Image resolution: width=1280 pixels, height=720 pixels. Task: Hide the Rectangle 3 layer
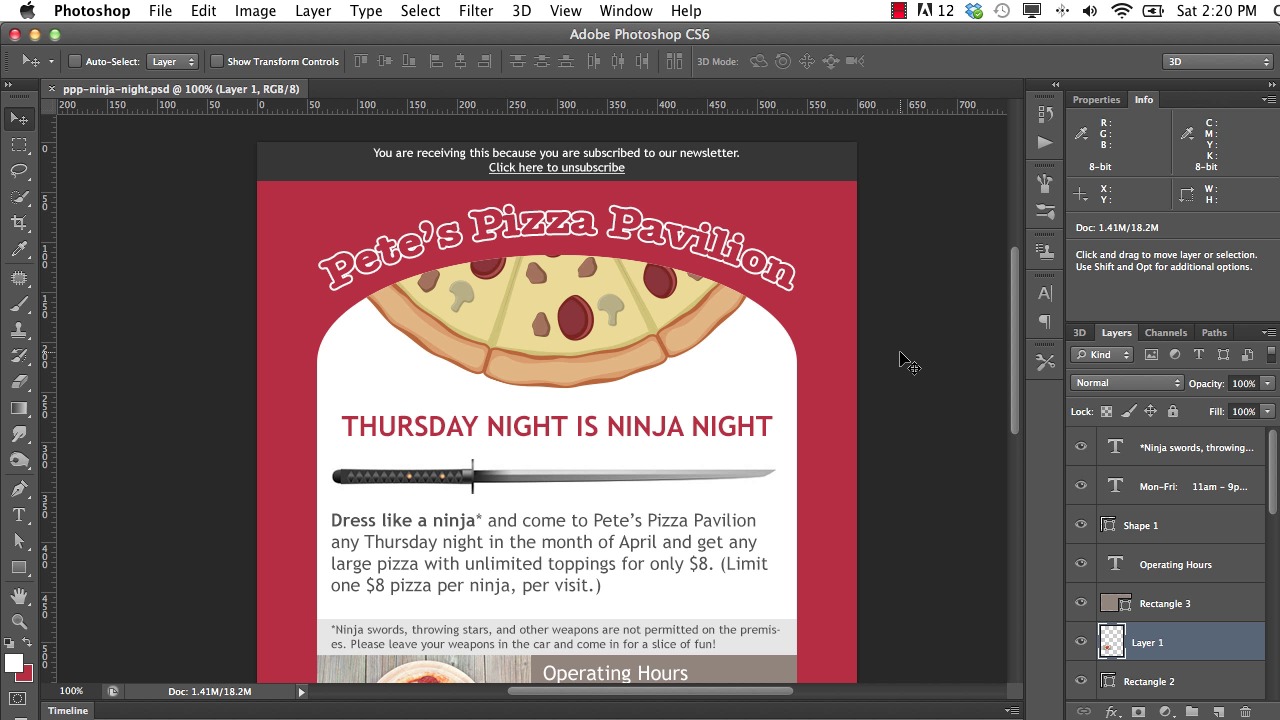click(x=1081, y=603)
